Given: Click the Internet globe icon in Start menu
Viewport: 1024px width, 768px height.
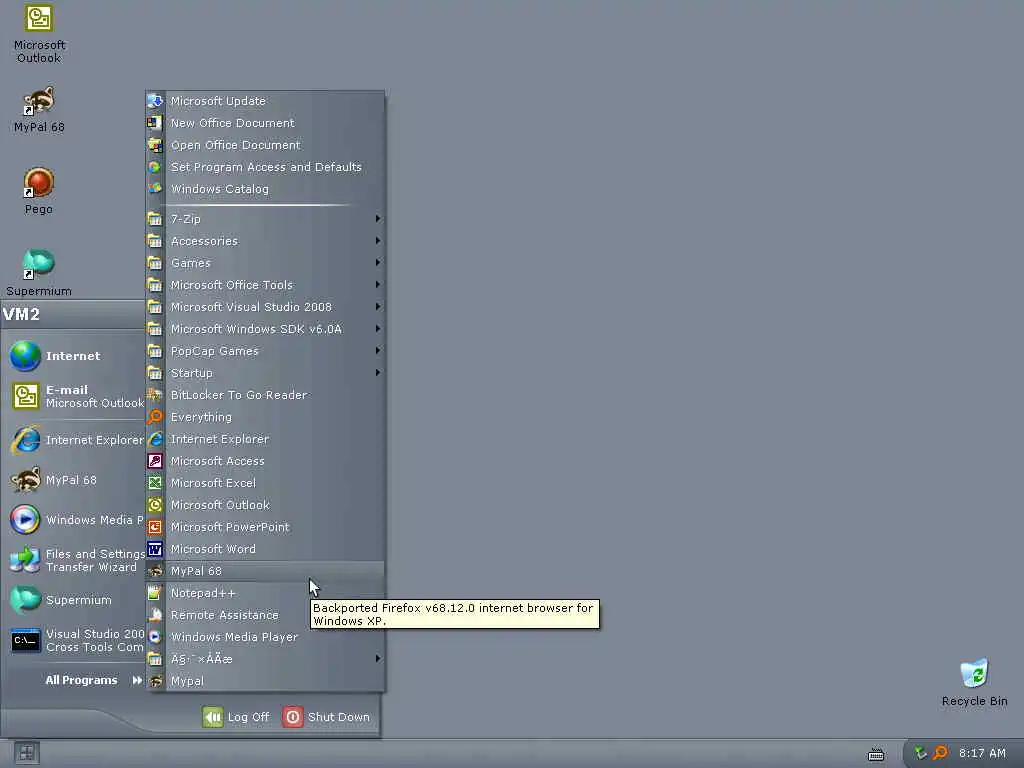Looking at the screenshot, I should pyautogui.click(x=25, y=356).
